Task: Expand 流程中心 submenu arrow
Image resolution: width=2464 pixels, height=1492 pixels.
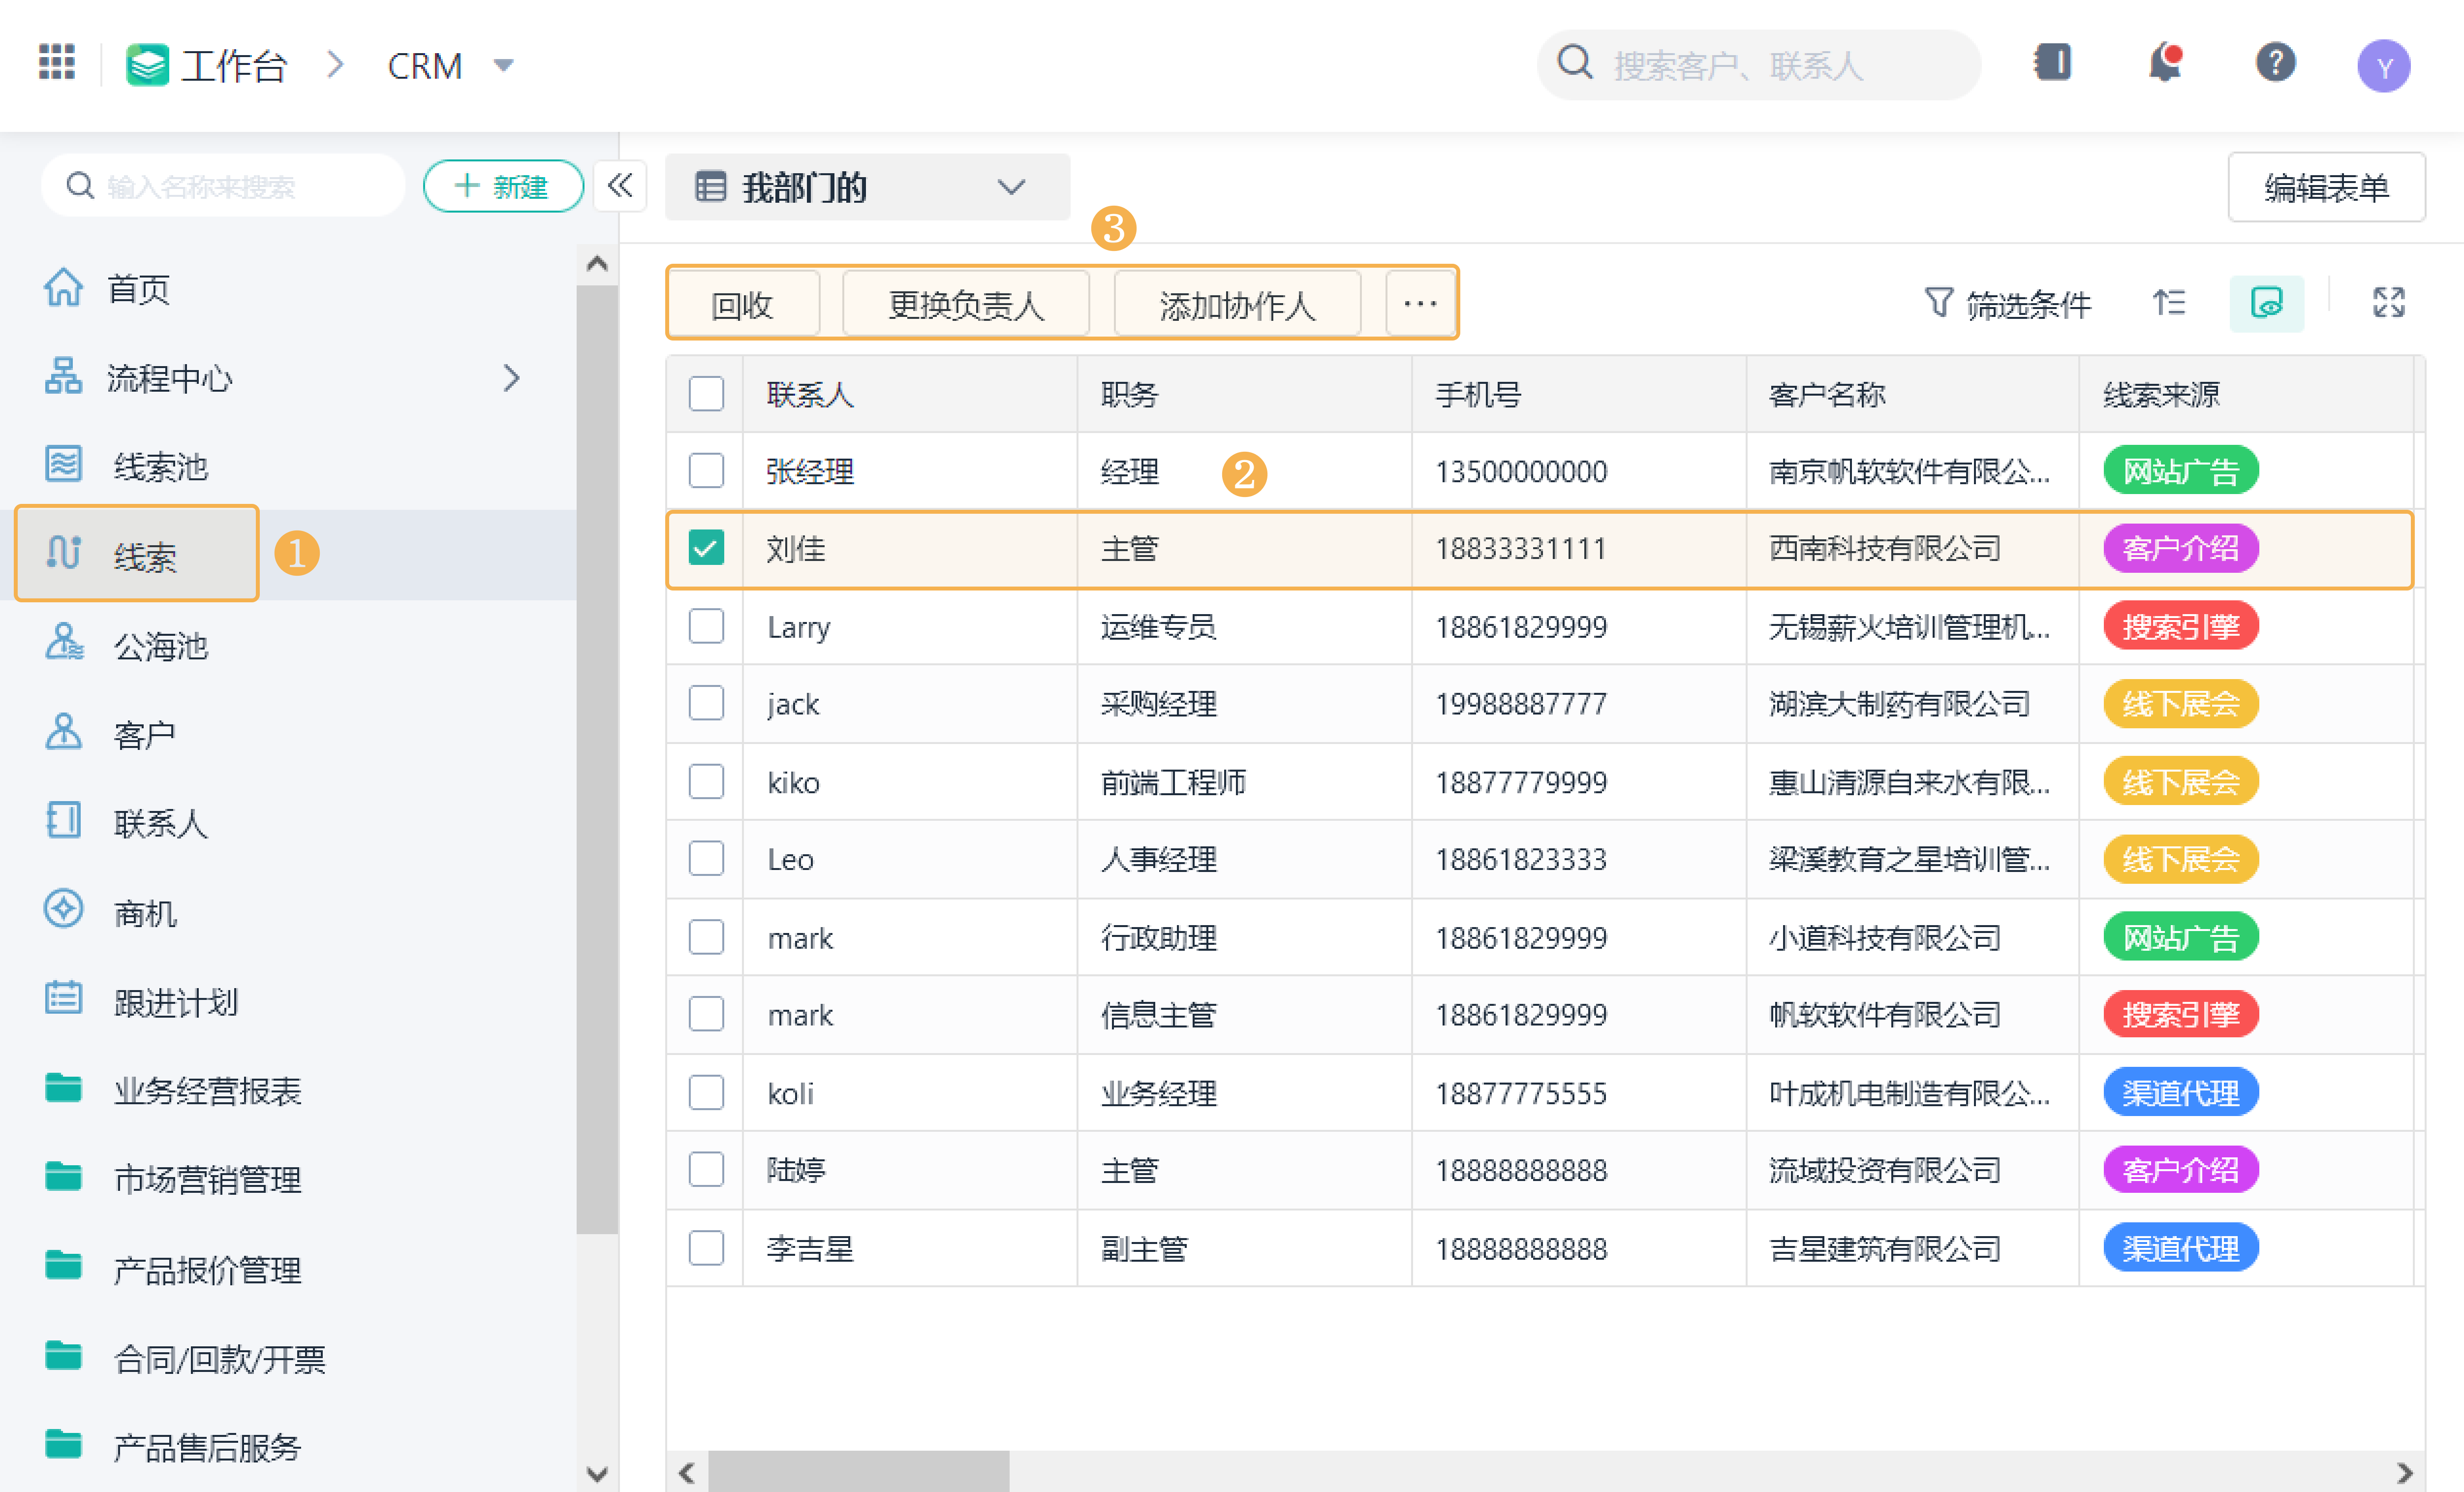Action: pos(512,378)
